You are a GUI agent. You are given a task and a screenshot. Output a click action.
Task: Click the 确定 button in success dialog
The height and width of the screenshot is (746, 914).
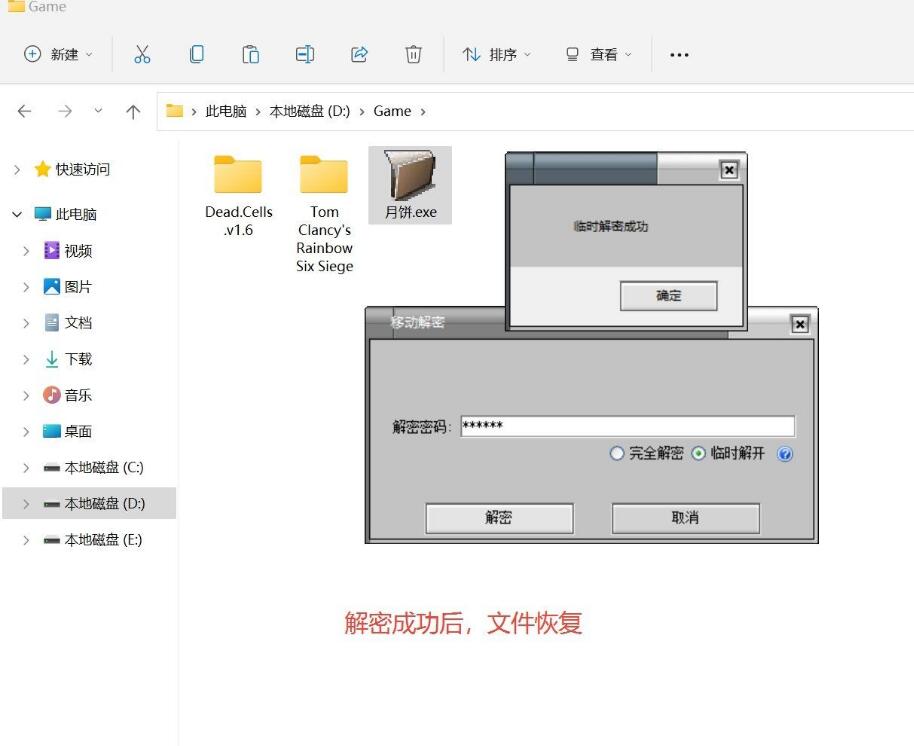(x=668, y=296)
